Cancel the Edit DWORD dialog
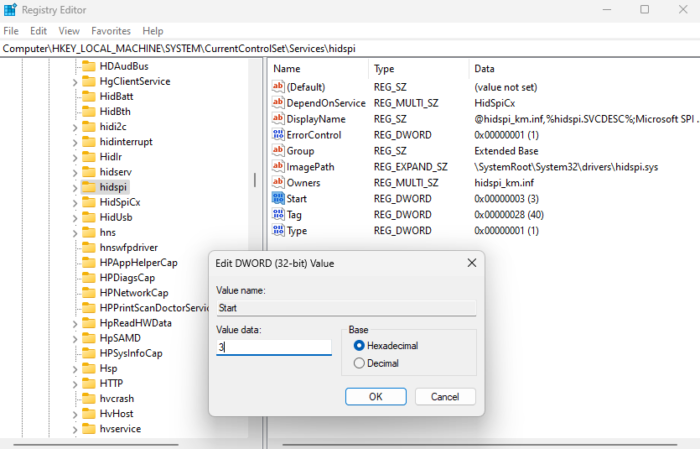700x449 pixels. (x=445, y=396)
